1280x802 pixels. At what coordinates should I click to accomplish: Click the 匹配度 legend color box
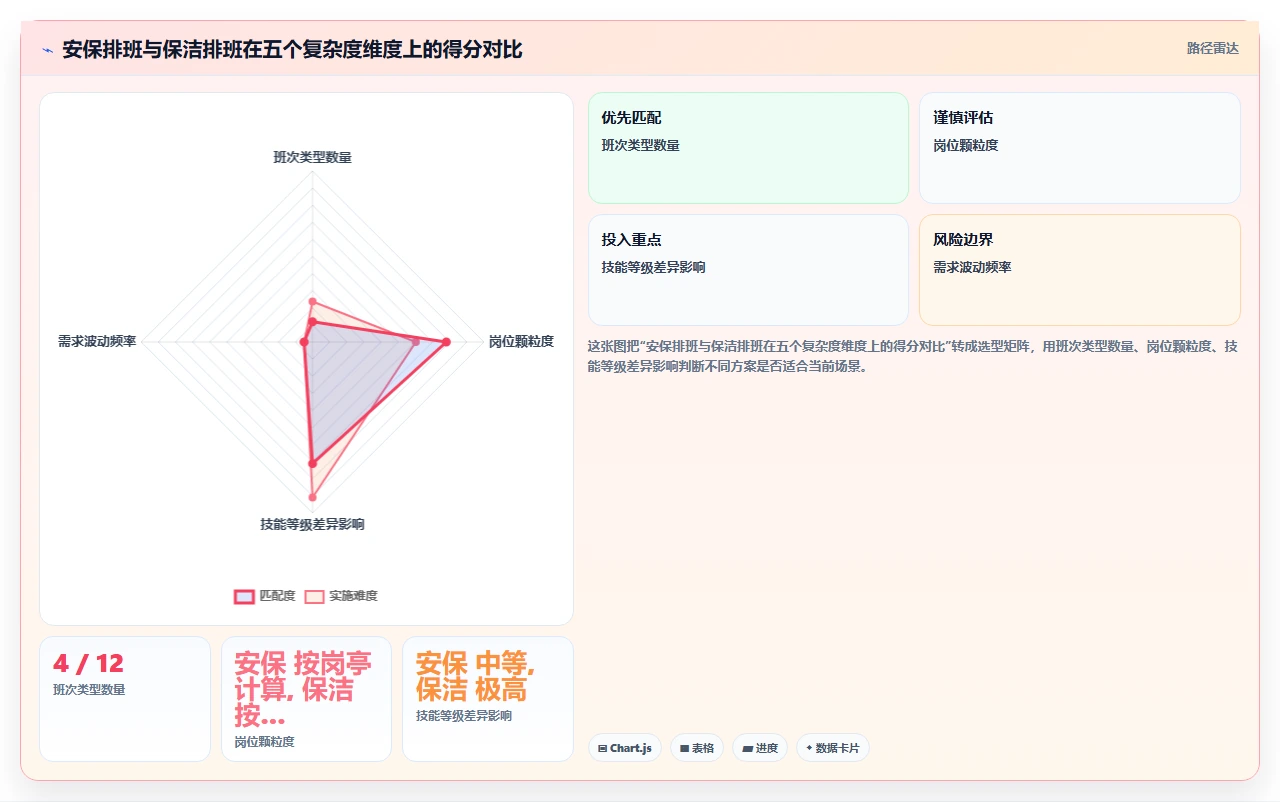pos(244,596)
